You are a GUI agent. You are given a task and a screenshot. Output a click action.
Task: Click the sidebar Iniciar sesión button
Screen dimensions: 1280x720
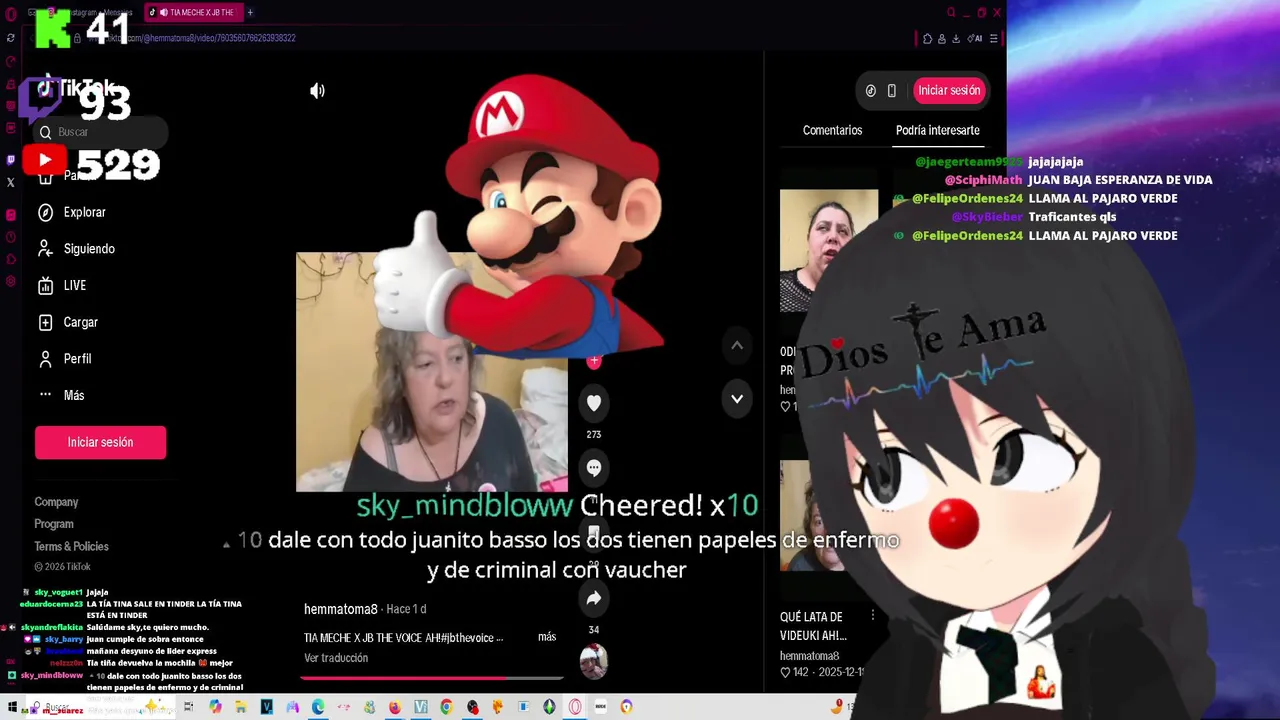coord(100,442)
